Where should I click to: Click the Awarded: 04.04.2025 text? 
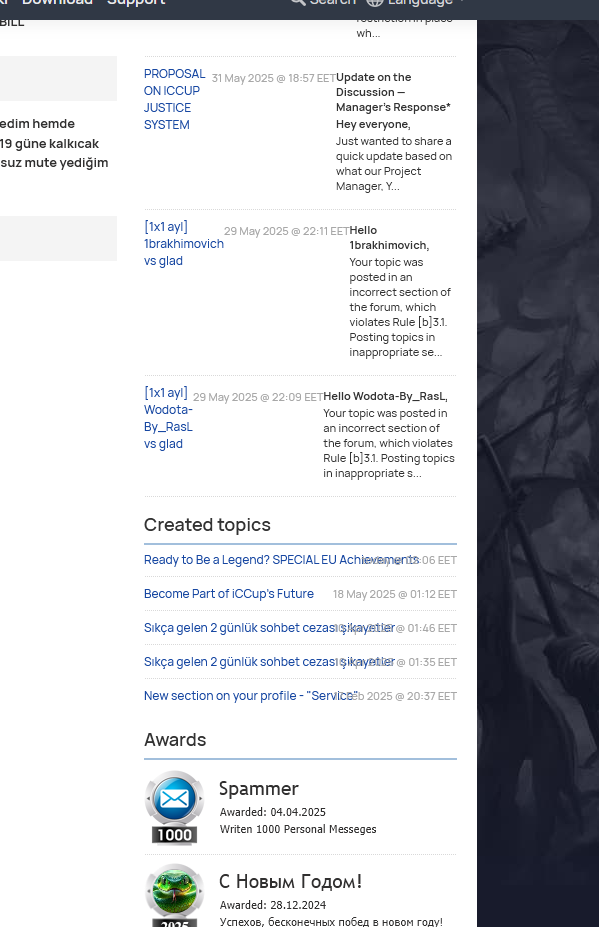(273, 812)
